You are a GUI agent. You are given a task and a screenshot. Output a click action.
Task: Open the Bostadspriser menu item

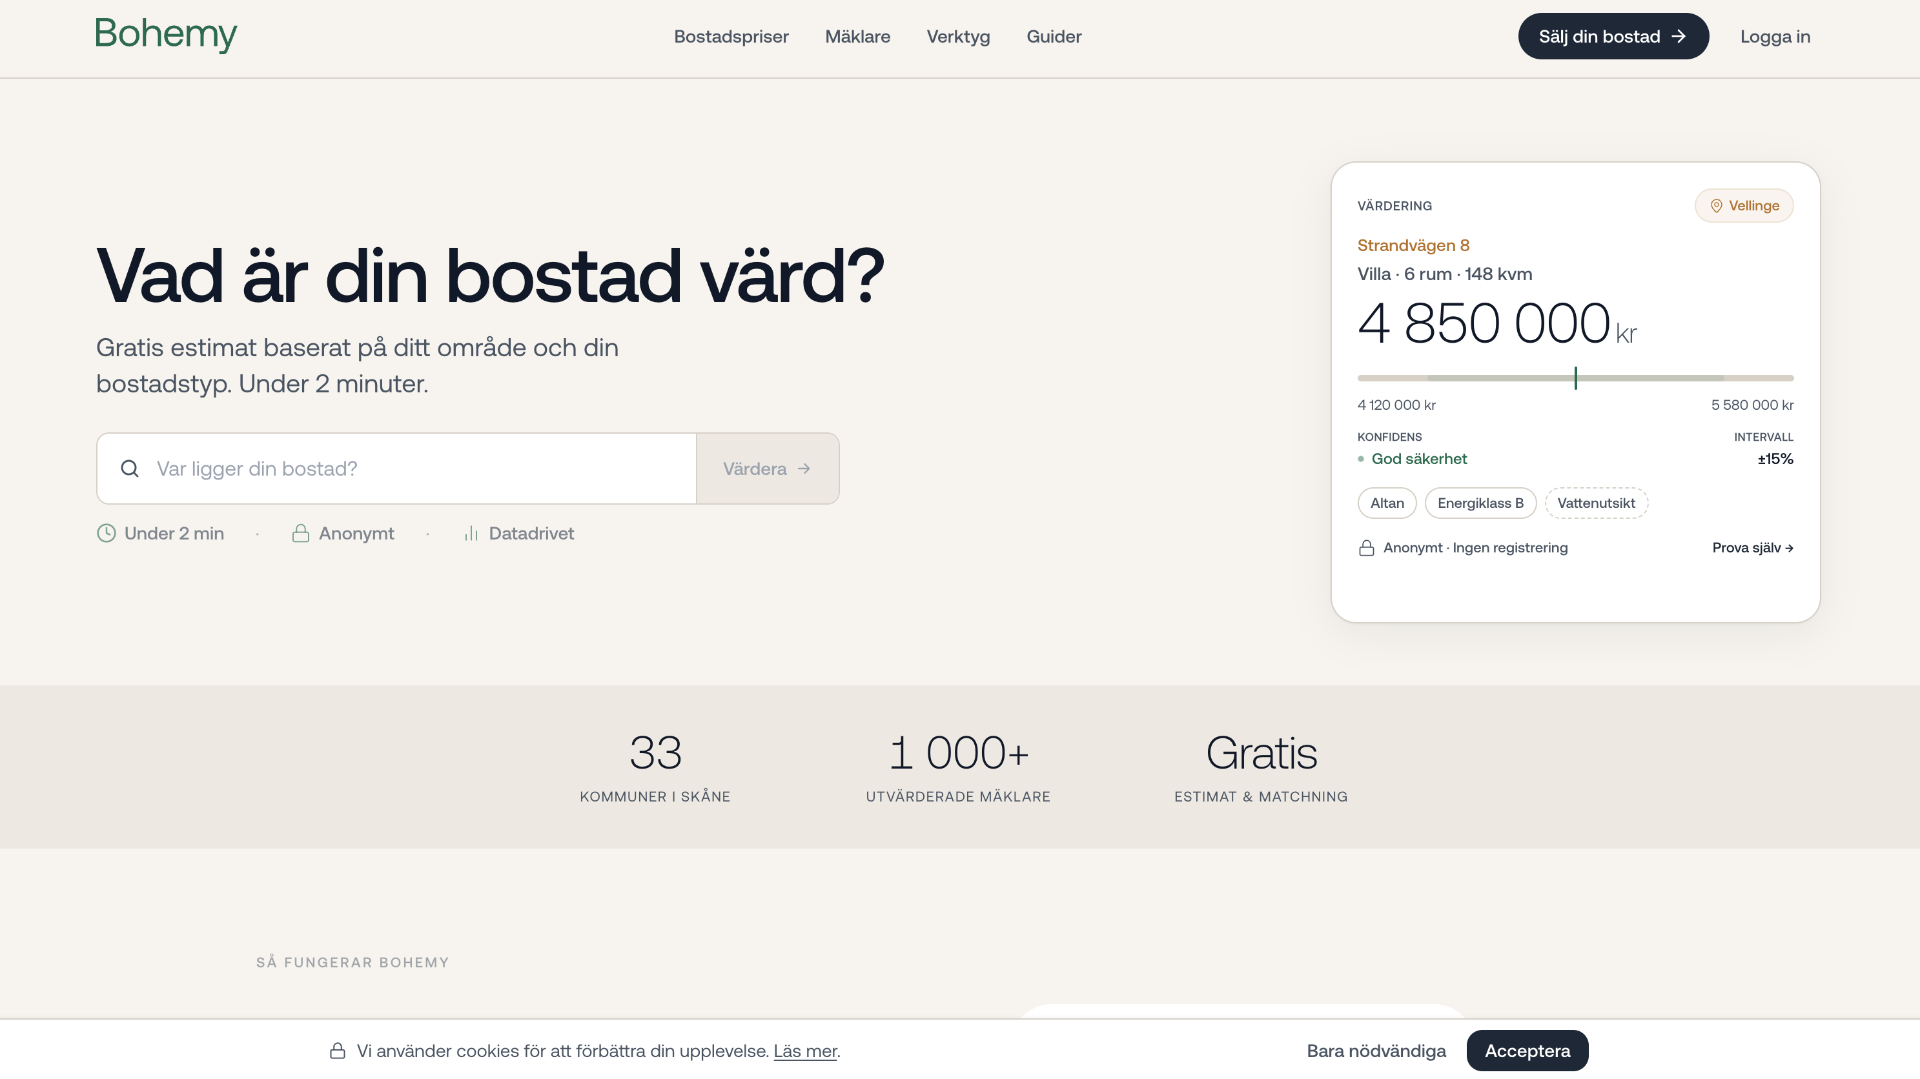coord(731,37)
